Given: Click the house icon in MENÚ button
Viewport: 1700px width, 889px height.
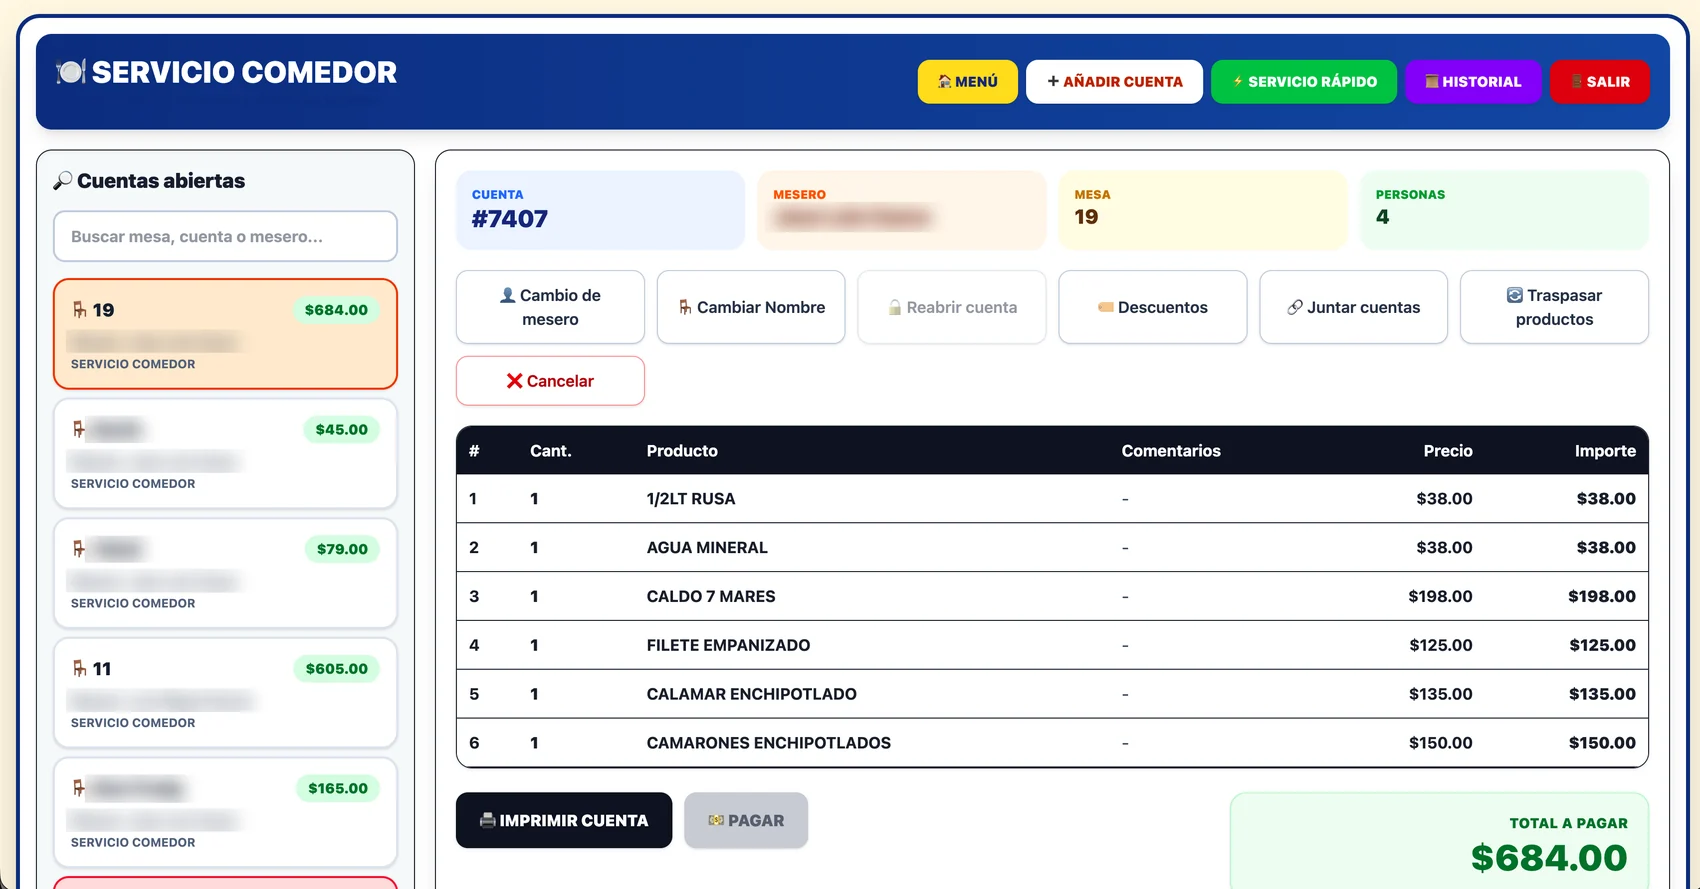Looking at the screenshot, I should coord(945,82).
